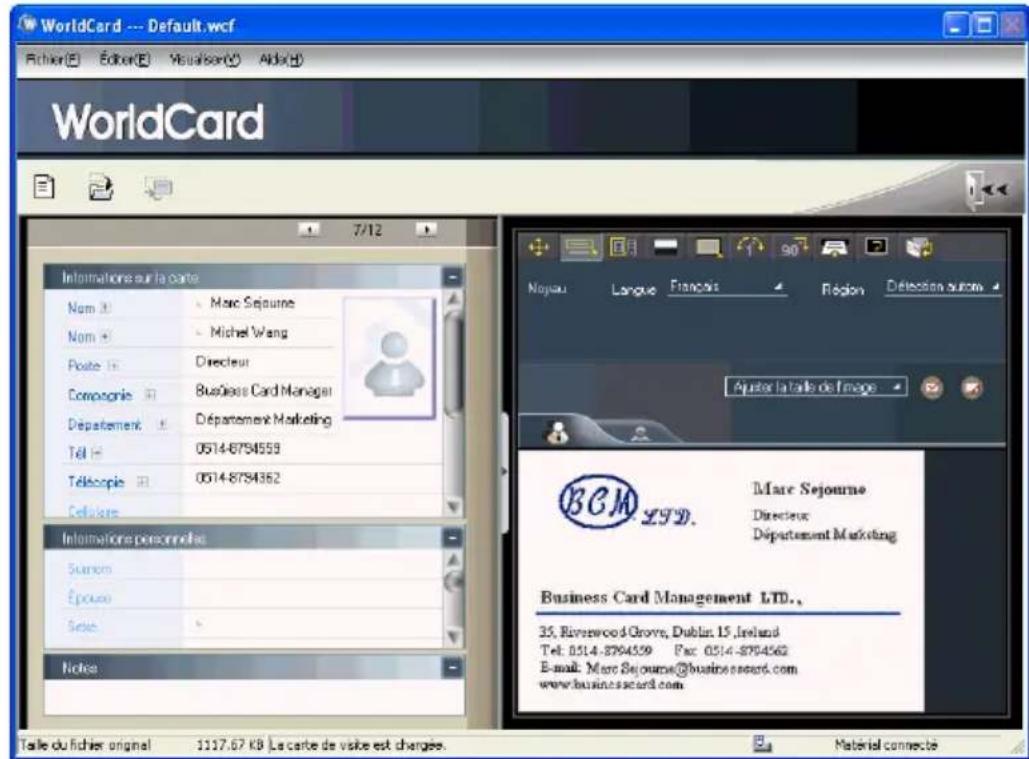
Task: Collapse the Notes section
Action: click(452, 667)
